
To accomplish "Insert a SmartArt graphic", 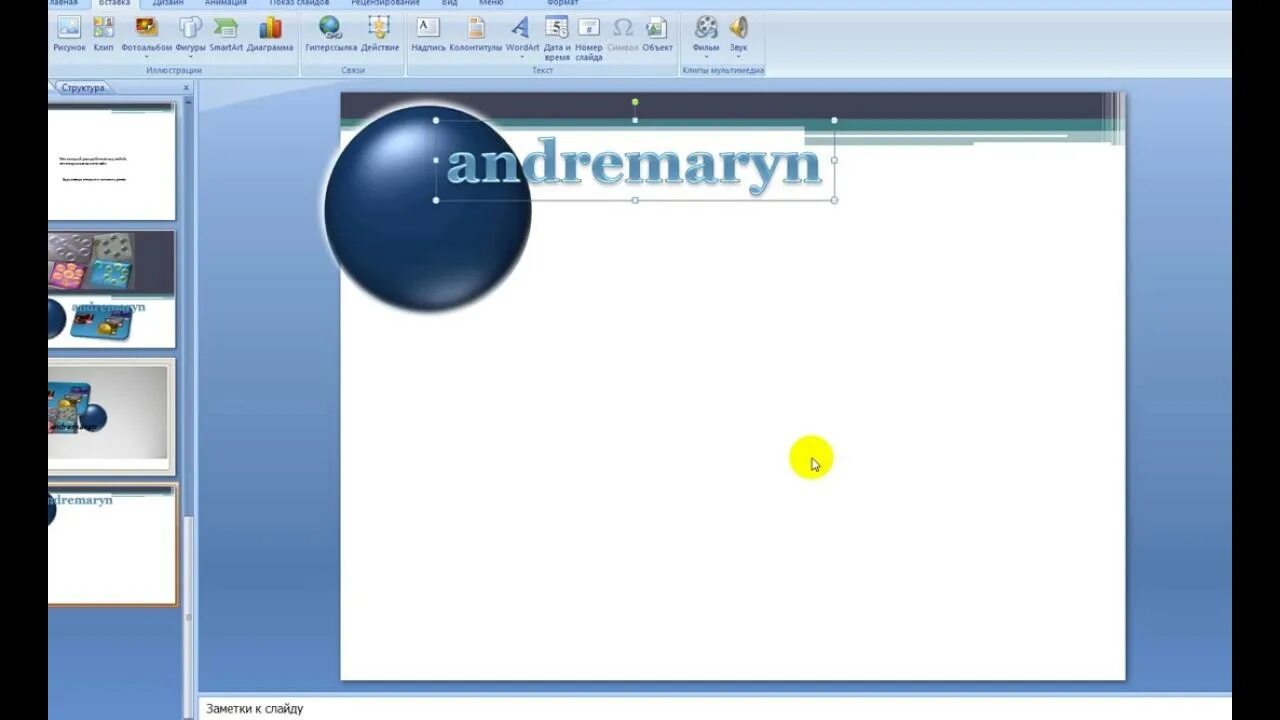I will coord(226,35).
